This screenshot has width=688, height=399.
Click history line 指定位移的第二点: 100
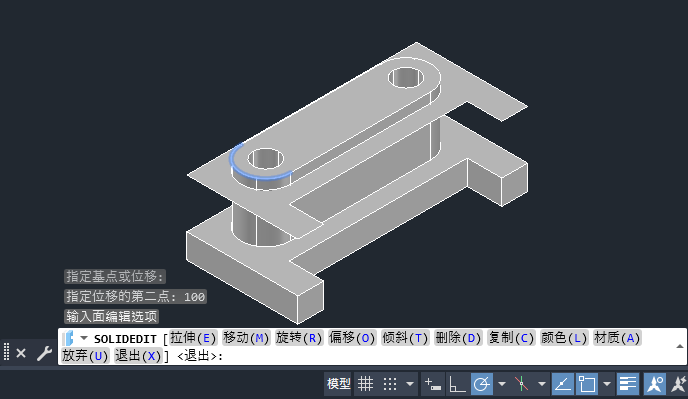pos(136,297)
